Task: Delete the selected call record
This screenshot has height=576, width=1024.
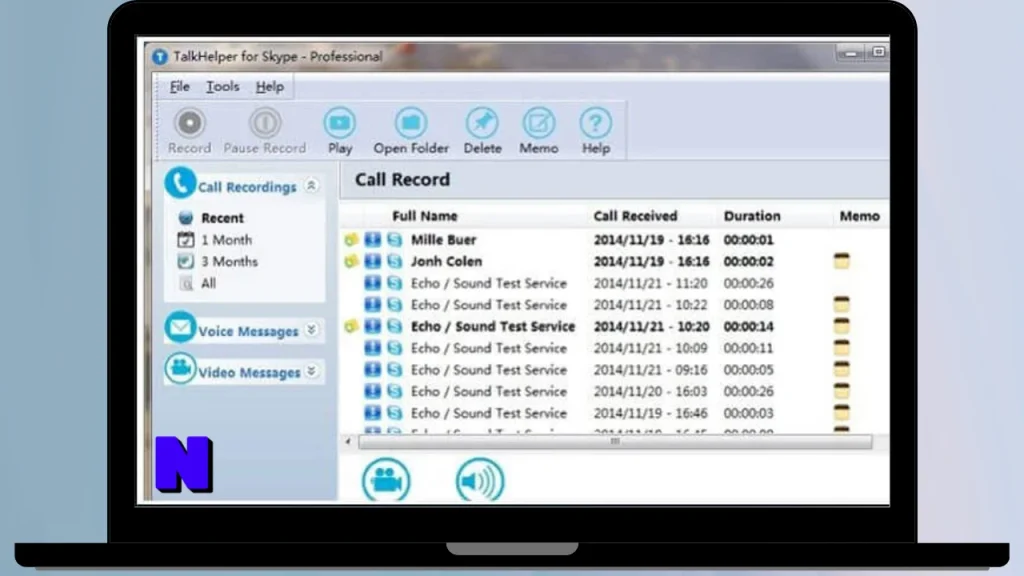Action: [x=483, y=131]
